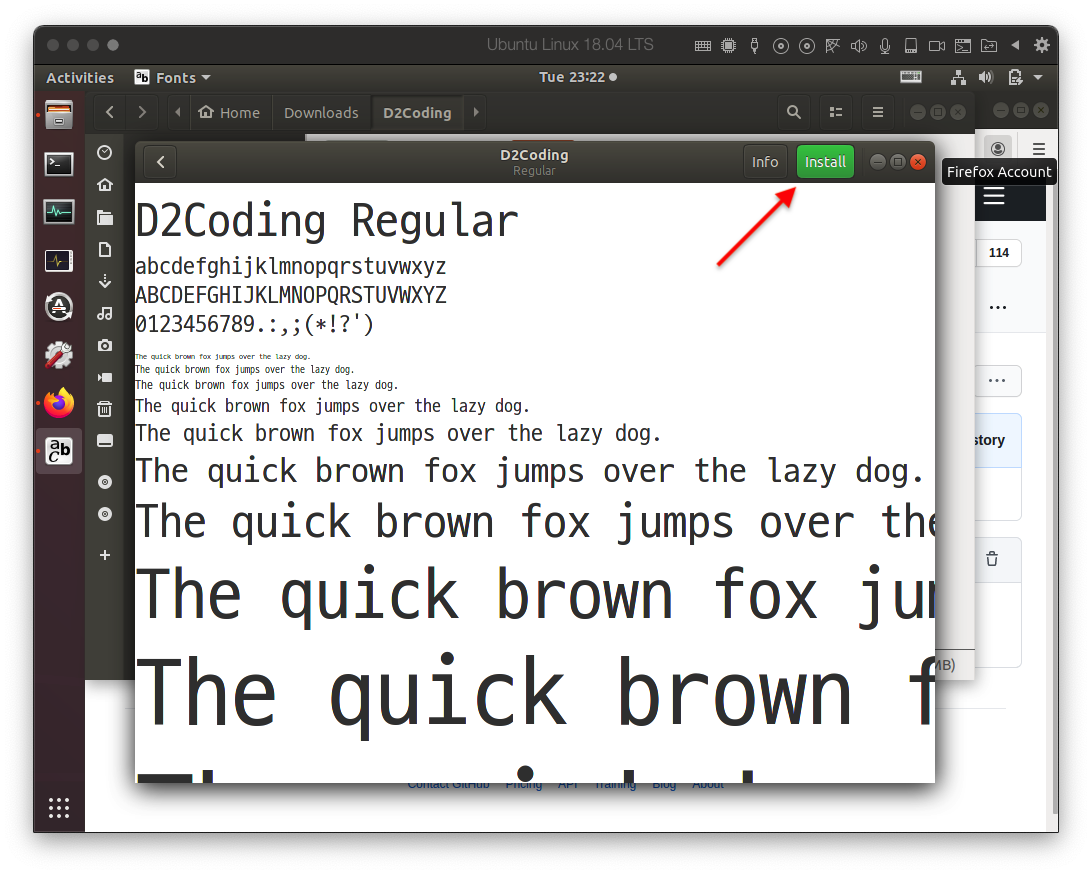Open Firefox Account button

point(998,148)
